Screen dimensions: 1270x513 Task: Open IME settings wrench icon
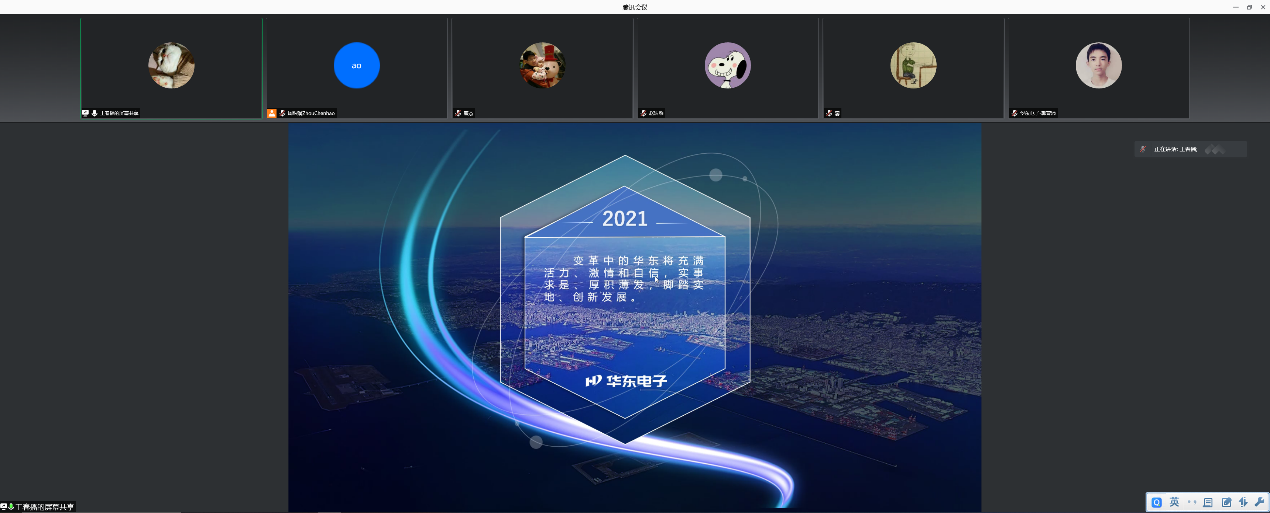pos(1259,502)
